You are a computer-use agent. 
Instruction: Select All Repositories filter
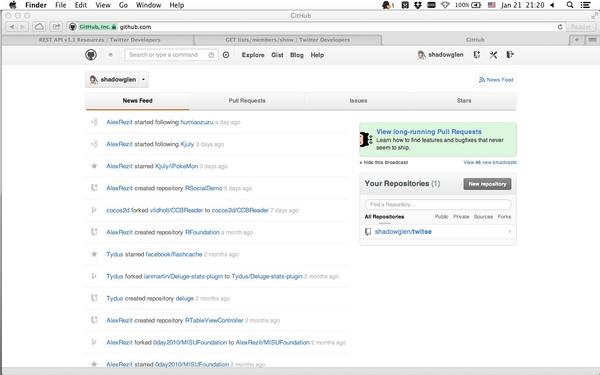(x=384, y=217)
